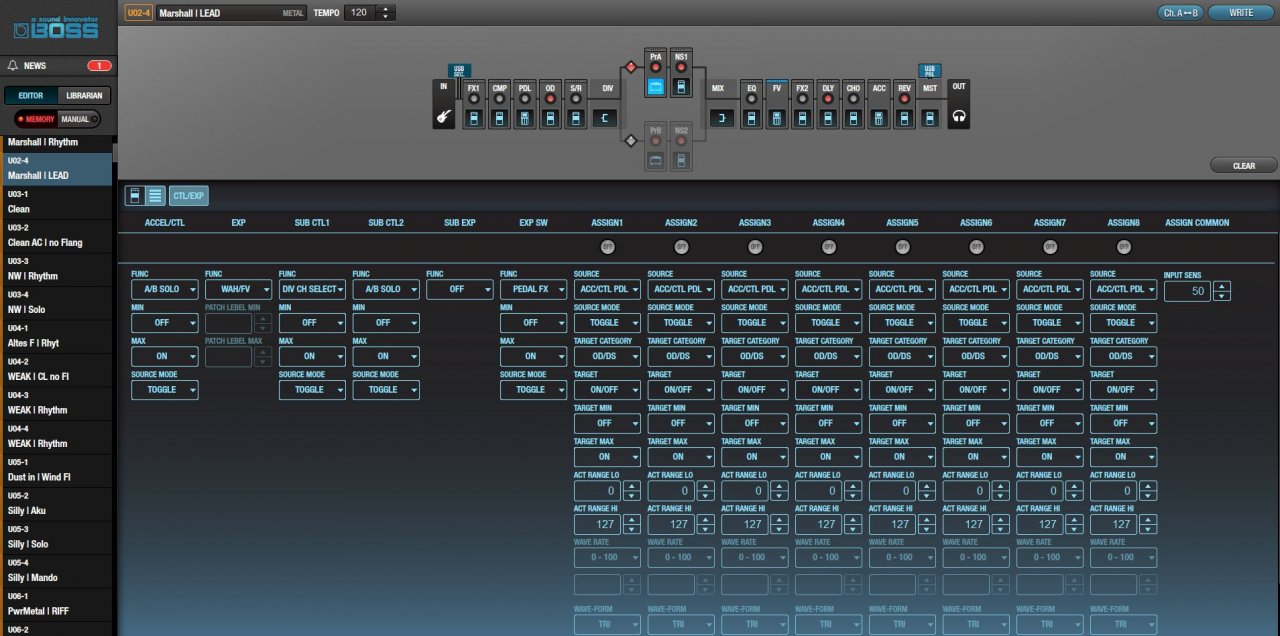Toggle the DLY delay on/off LED
This screenshot has height=636, width=1280.
point(828,100)
